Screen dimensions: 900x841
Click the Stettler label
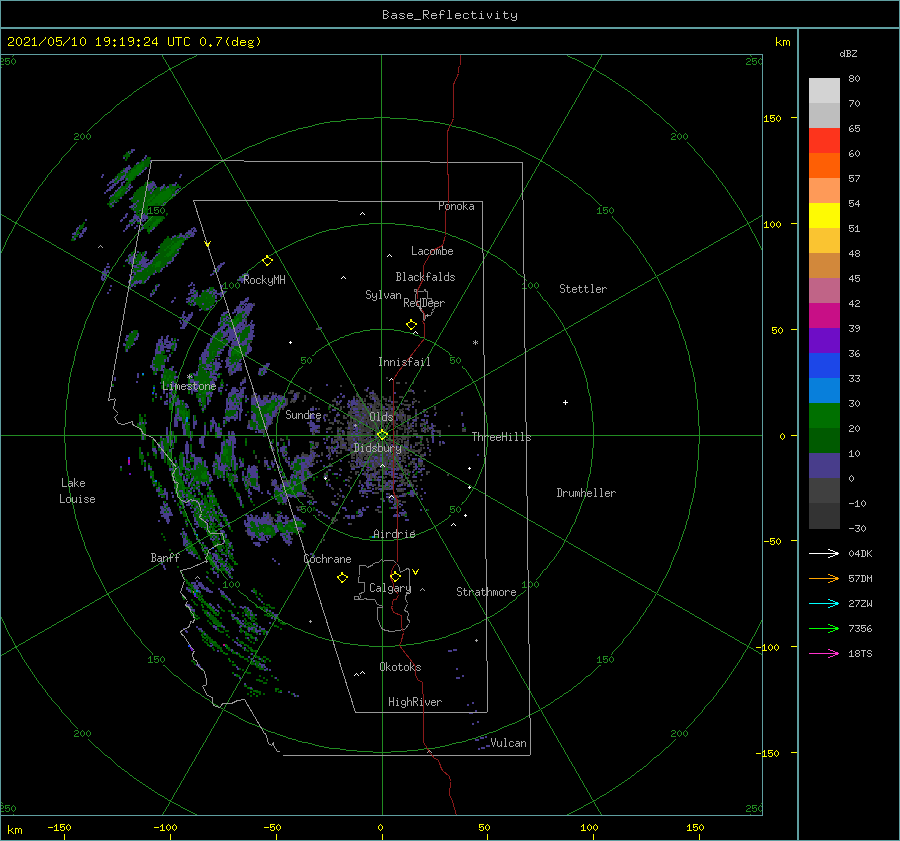[583, 289]
